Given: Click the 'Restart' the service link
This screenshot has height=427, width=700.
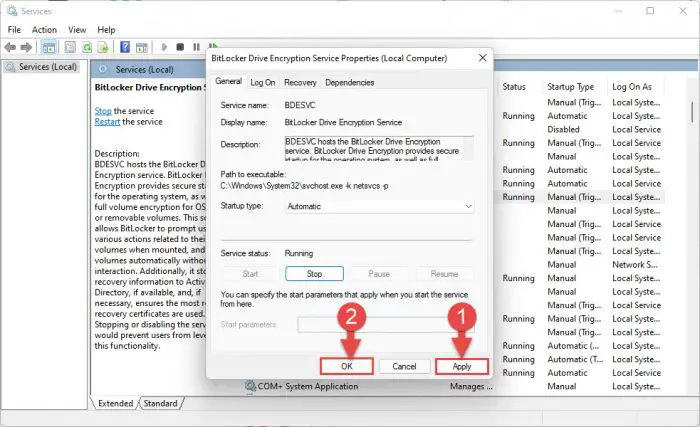Looking at the screenshot, I should point(107,121).
